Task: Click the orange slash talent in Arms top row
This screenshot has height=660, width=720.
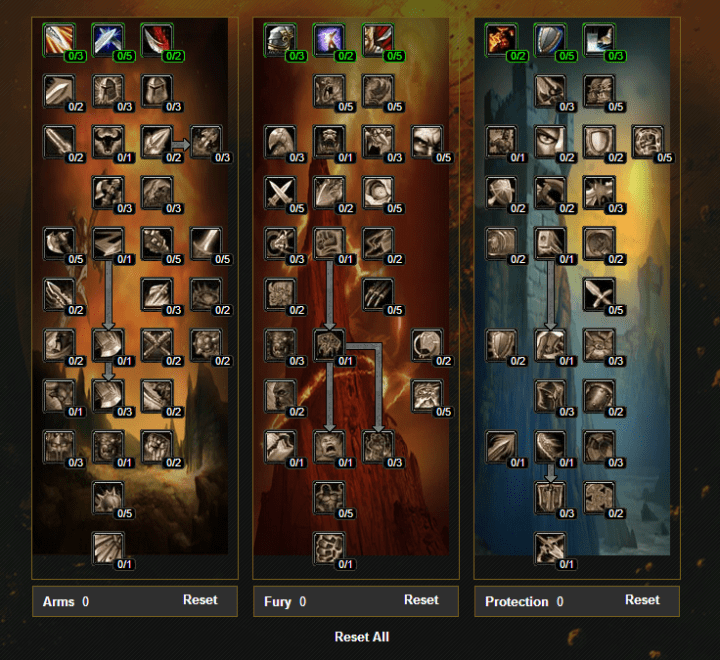Action: click(x=59, y=39)
